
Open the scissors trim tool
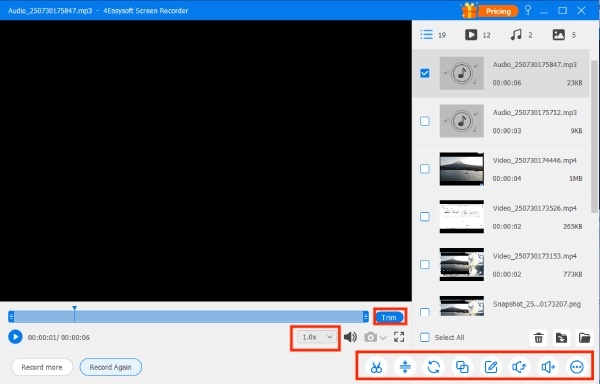point(376,367)
